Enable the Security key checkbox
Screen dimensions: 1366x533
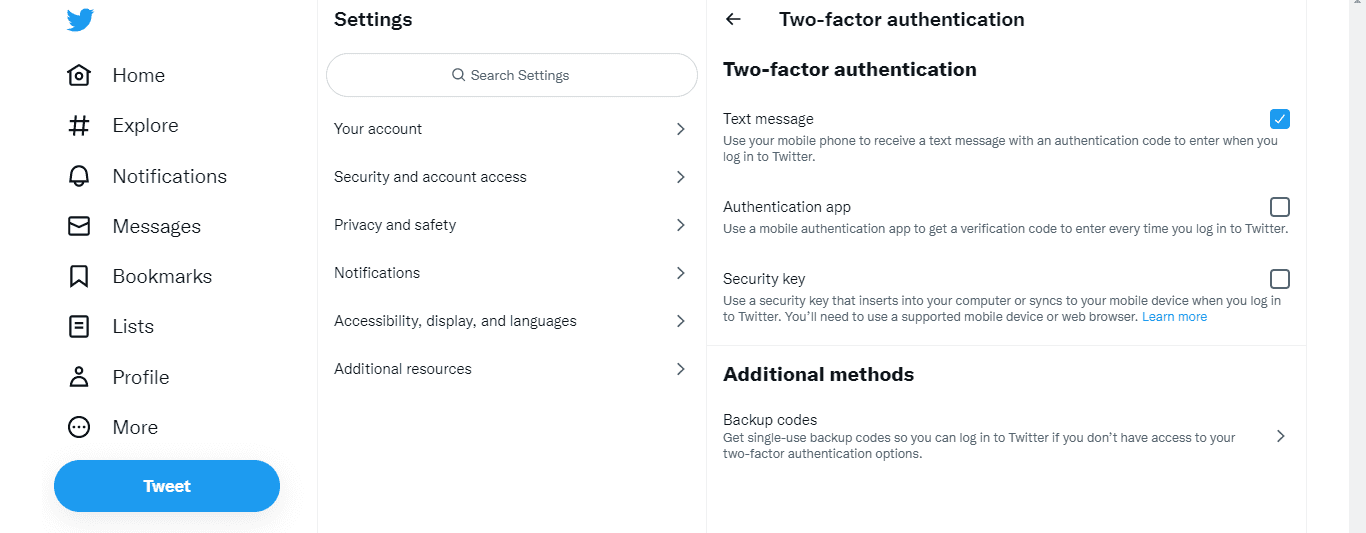click(x=1280, y=279)
